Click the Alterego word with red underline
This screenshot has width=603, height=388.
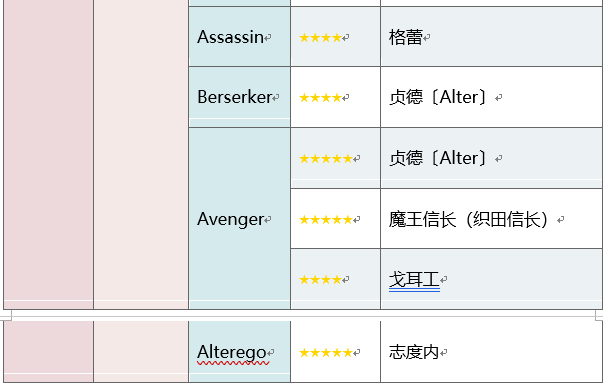(x=232, y=352)
